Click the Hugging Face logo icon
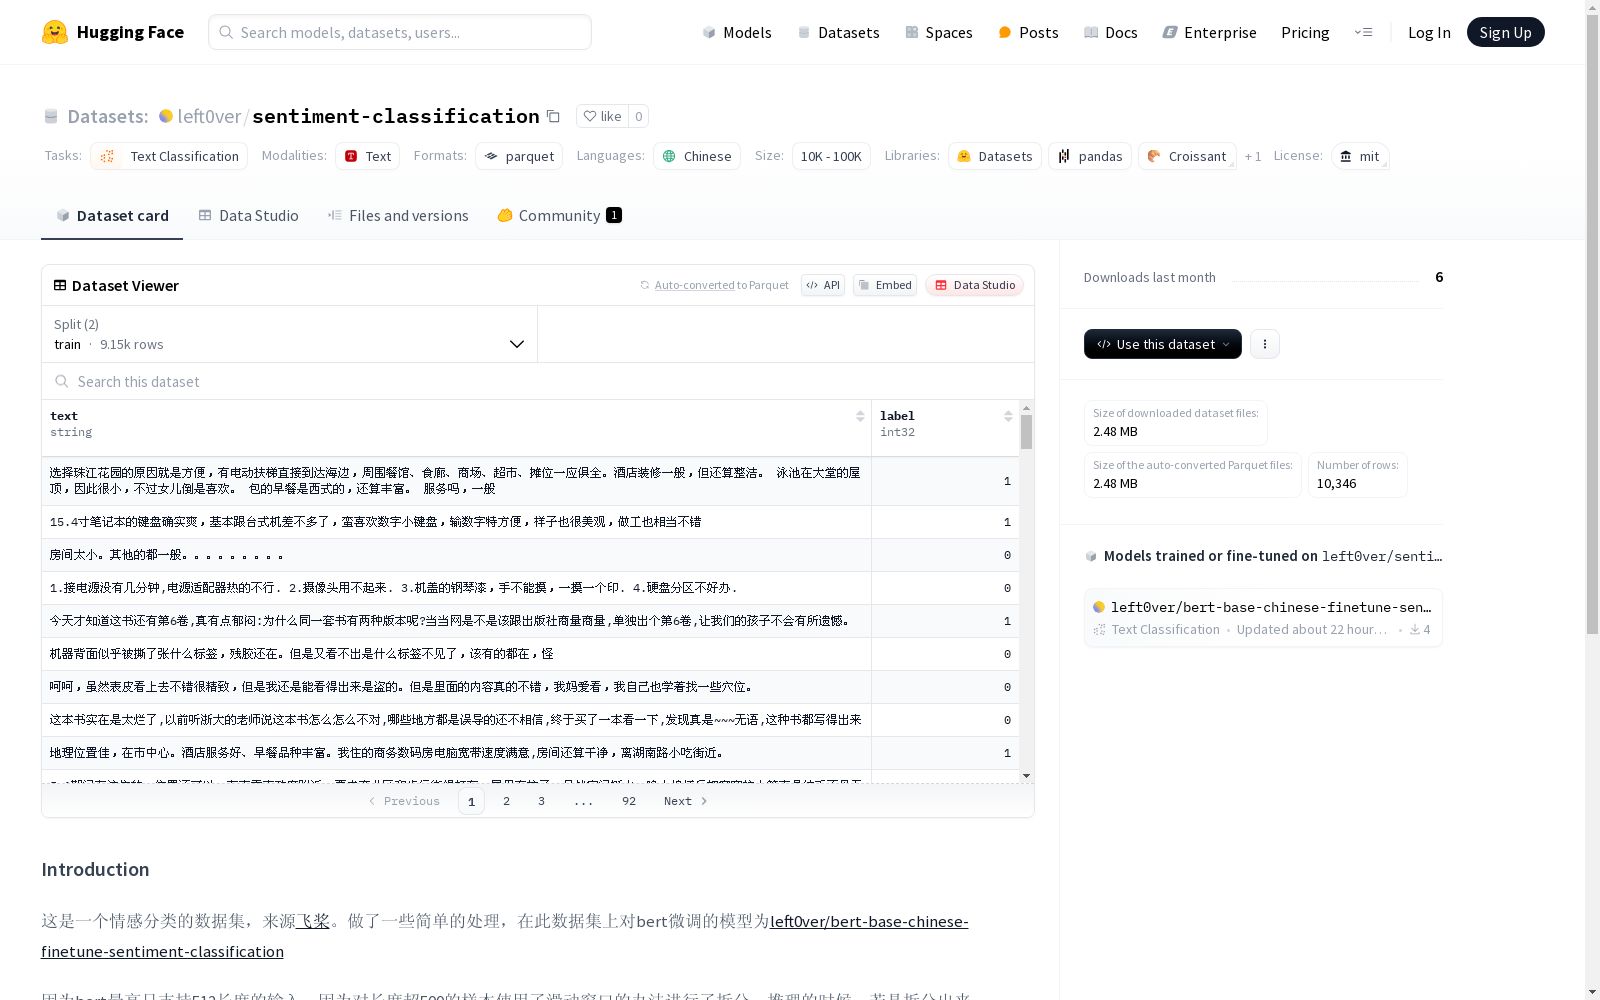The image size is (1600, 1000). click(55, 32)
